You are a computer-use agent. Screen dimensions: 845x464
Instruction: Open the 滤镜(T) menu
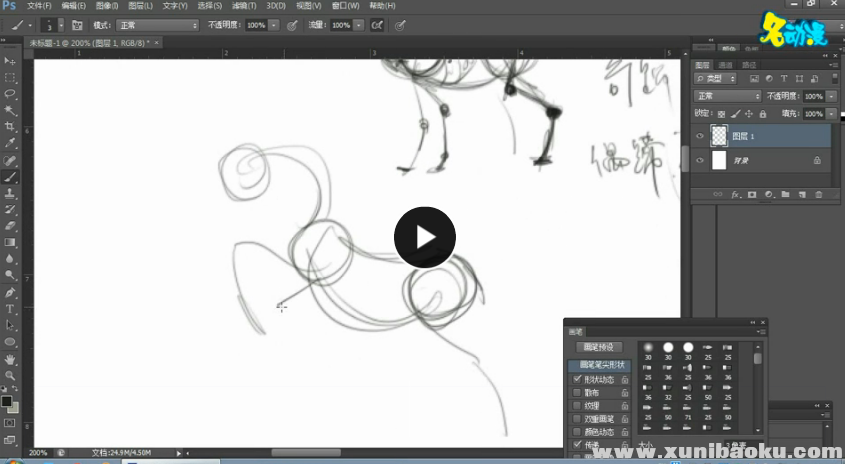tap(239, 6)
